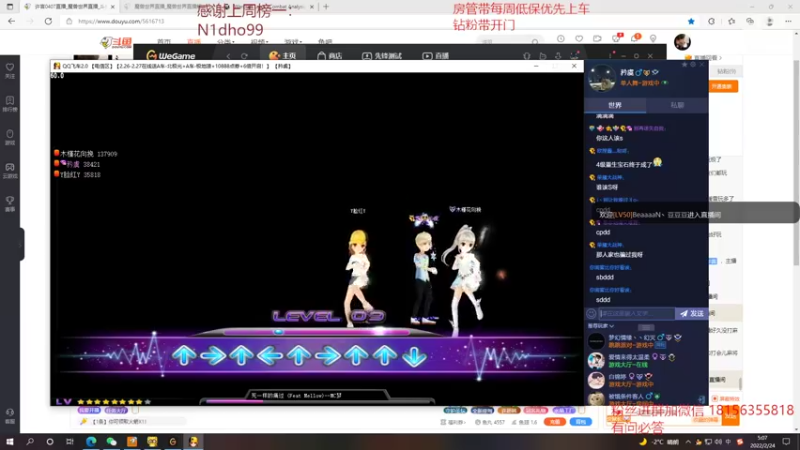Screen dimensions: 800x450
Task: Click the search magnifier in Douyu header
Action: point(535,42)
